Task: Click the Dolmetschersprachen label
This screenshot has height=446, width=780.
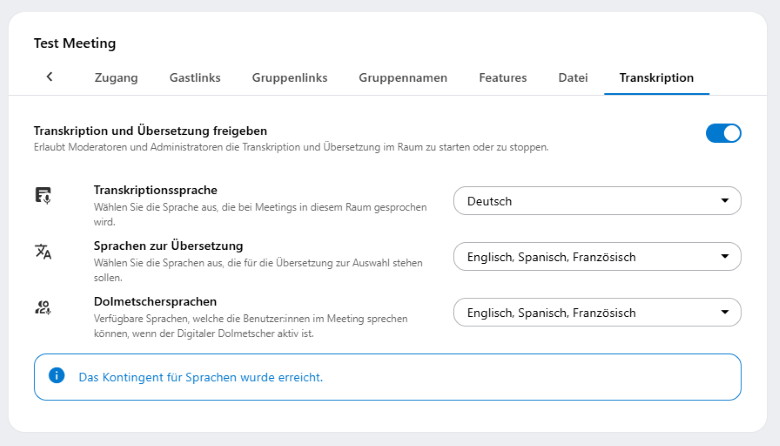Action: tap(155, 301)
